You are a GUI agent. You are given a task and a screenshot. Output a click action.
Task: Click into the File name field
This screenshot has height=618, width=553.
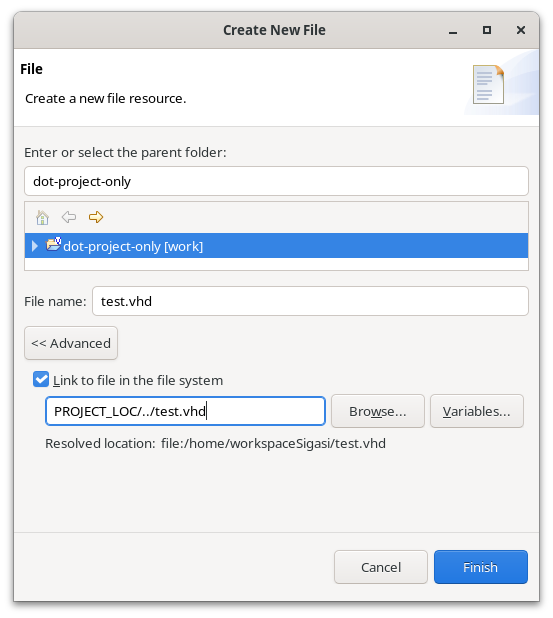pos(310,301)
